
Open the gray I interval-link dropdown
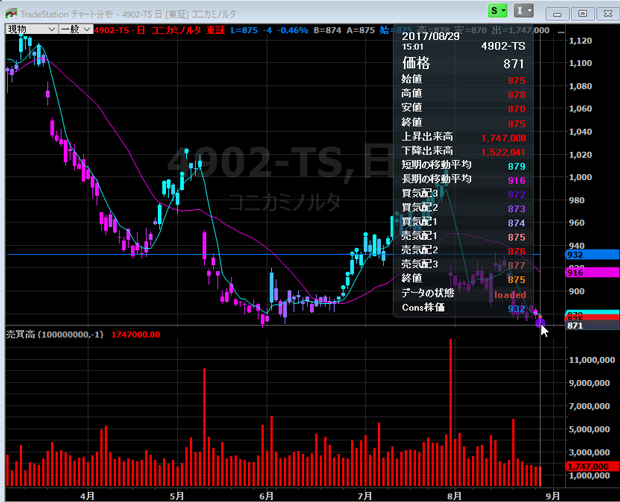[x=524, y=11]
